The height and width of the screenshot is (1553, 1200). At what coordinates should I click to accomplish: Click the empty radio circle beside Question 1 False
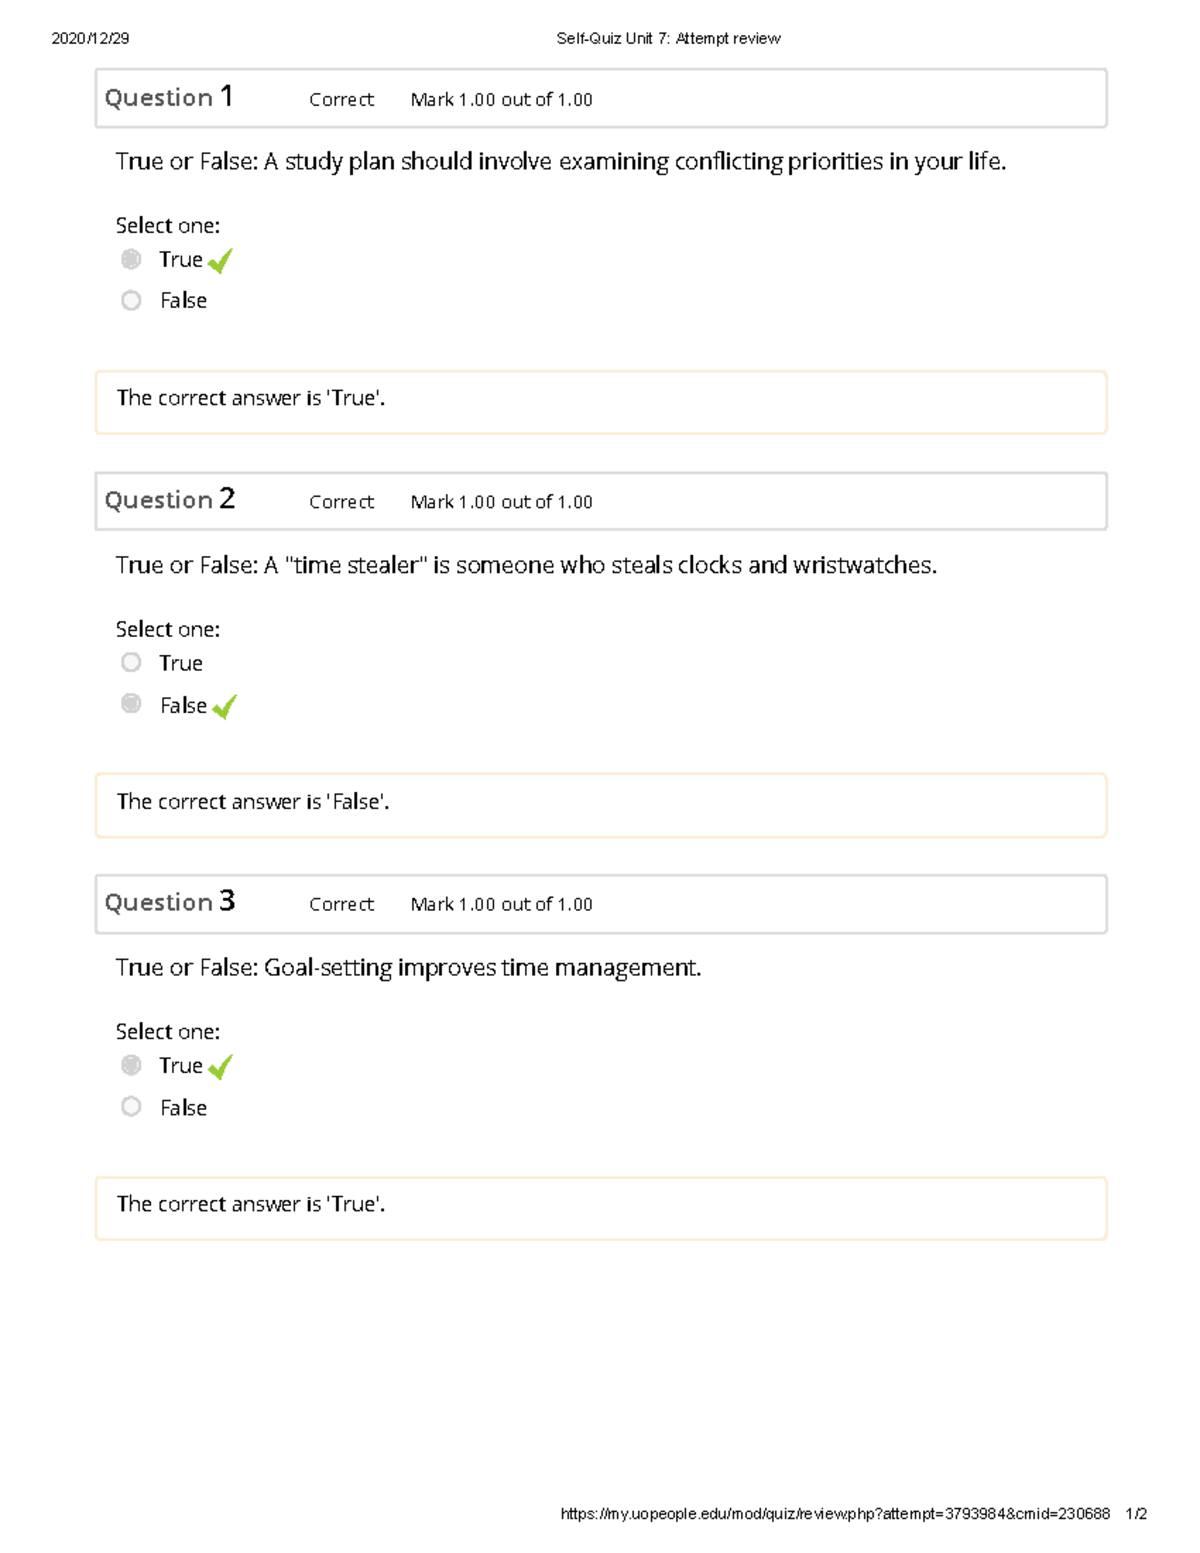point(131,300)
